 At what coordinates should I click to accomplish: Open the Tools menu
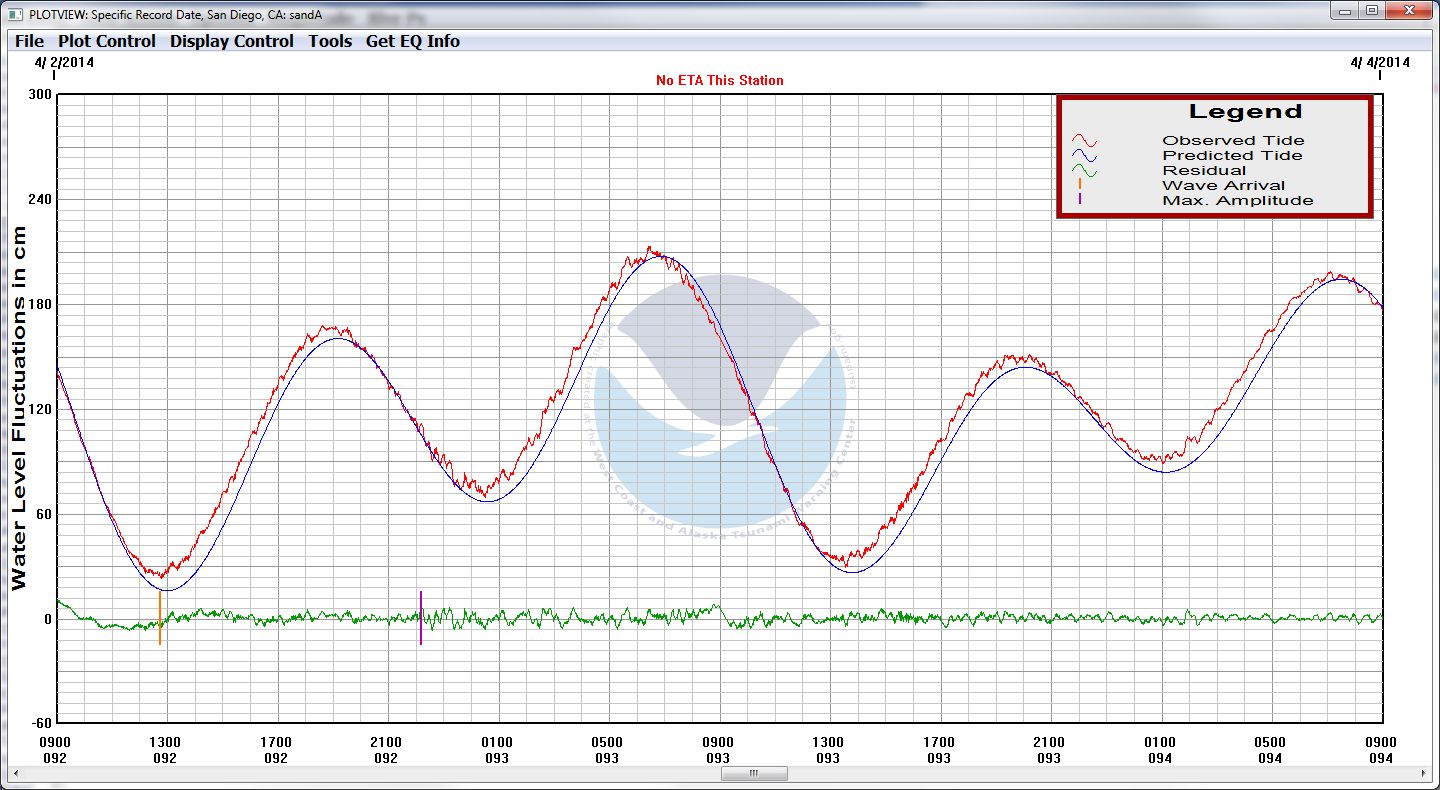tap(330, 41)
